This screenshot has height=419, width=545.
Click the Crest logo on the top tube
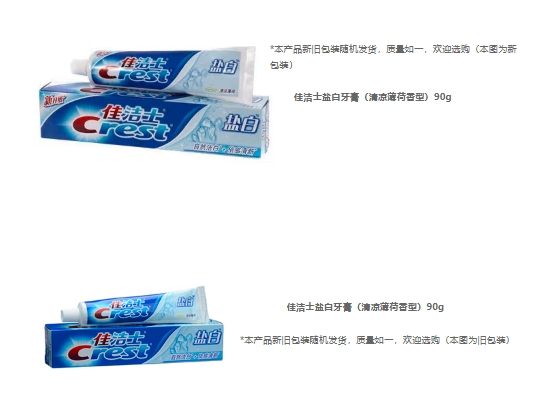[x=134, y=75]
